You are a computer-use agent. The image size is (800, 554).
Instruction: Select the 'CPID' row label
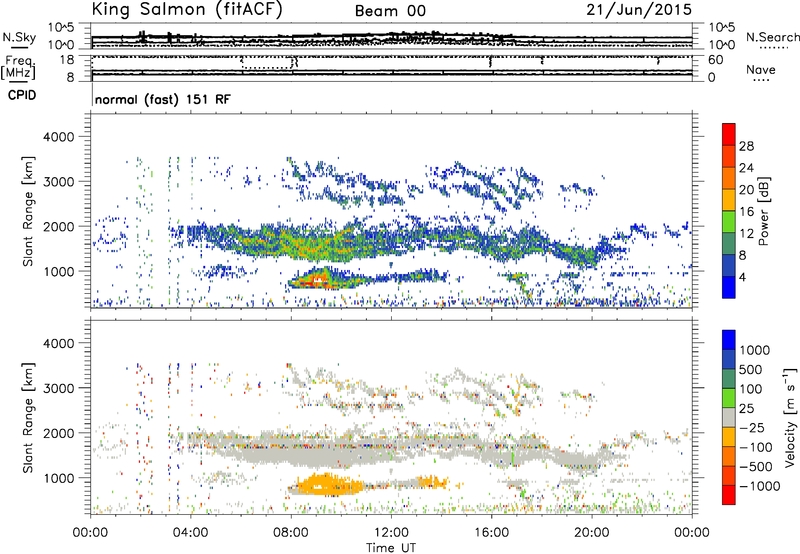(22, 95)
